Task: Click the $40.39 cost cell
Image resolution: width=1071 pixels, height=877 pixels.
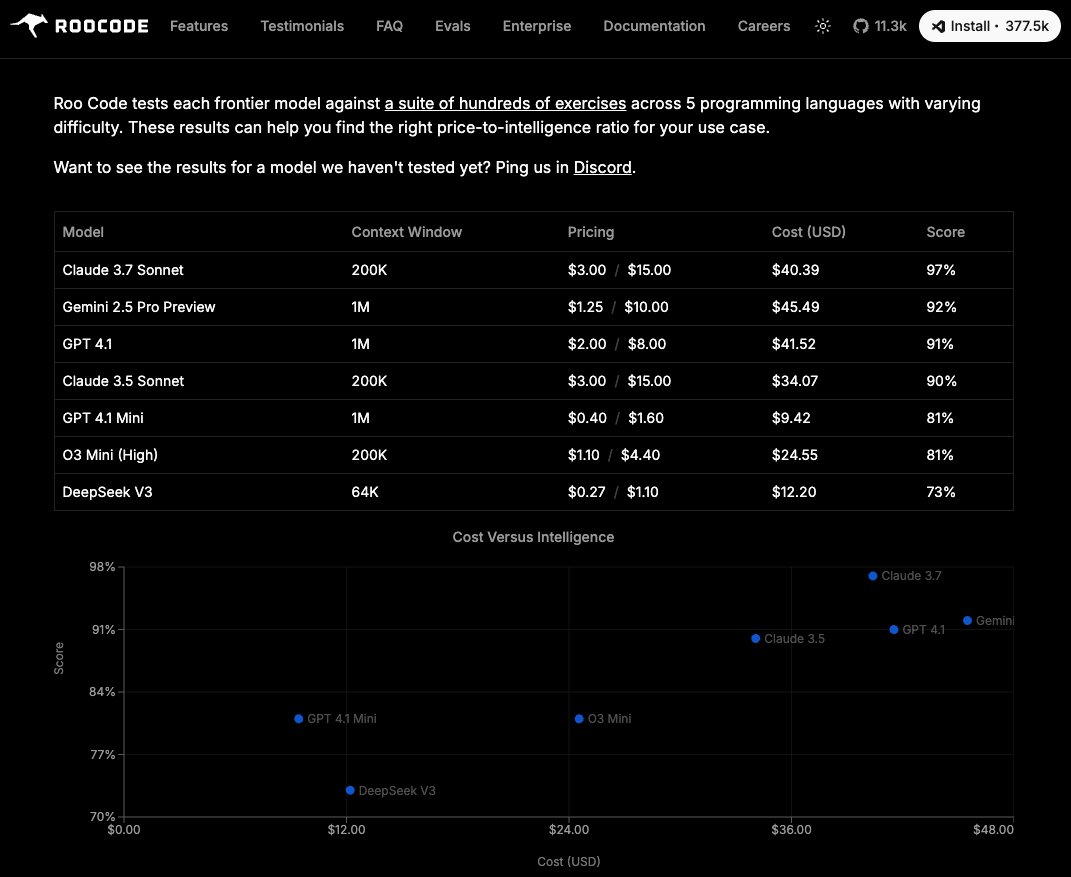Action: pos(795,270)
